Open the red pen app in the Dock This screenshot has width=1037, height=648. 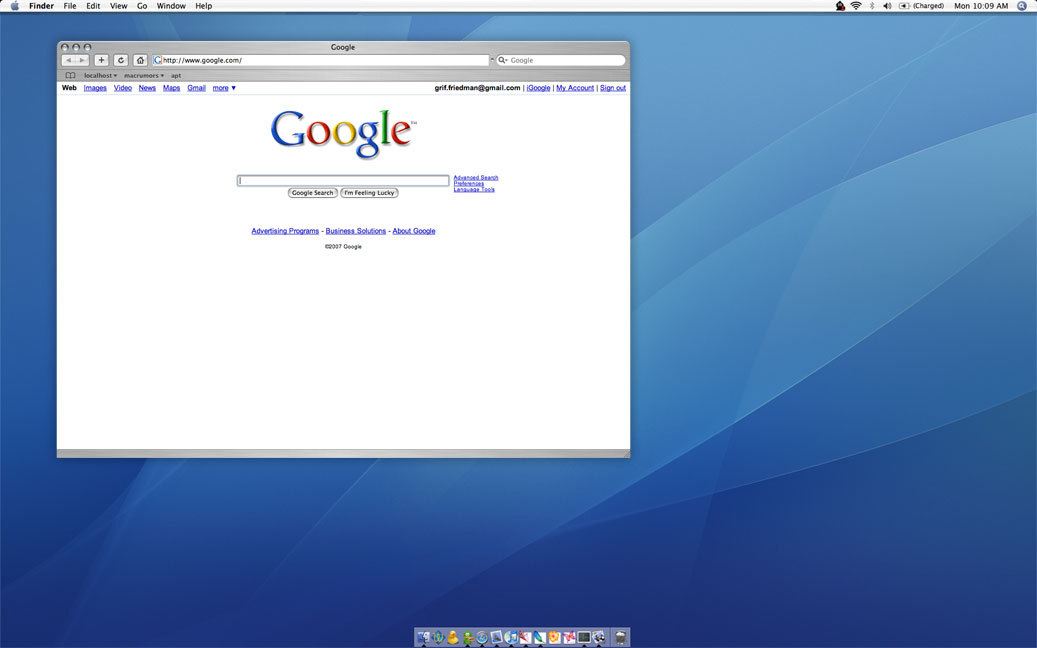526,637
